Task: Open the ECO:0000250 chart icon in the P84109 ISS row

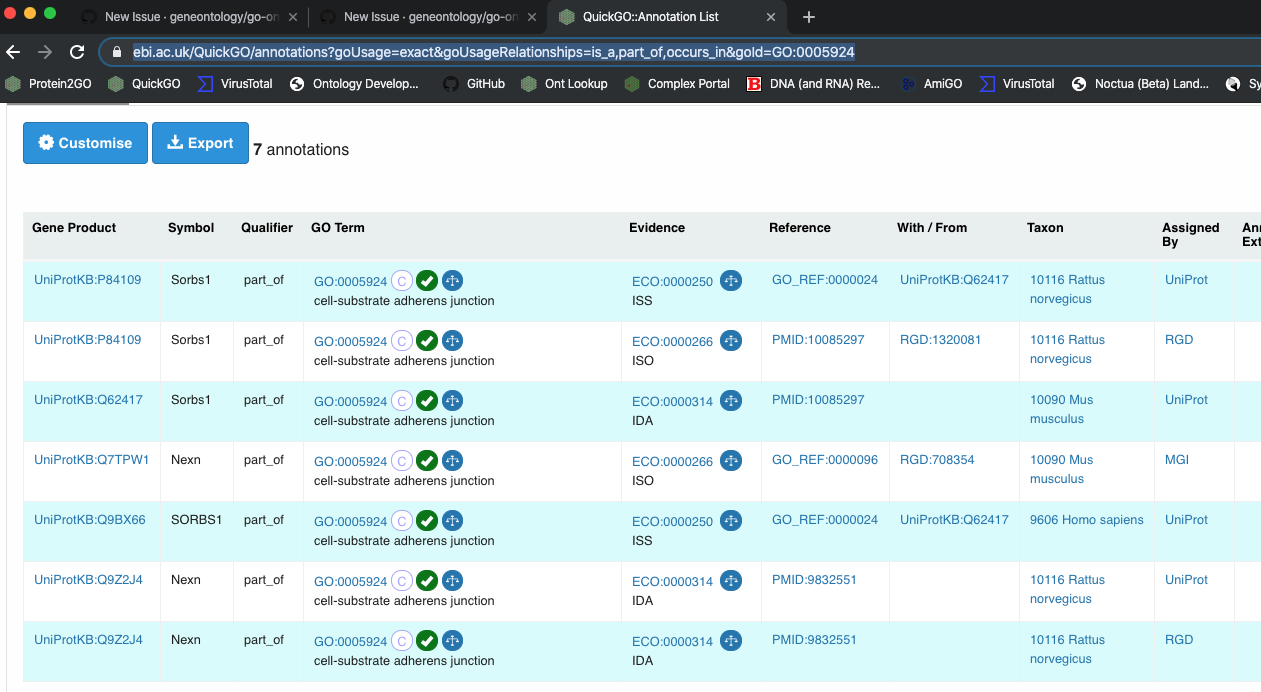Action: (731, 281)
